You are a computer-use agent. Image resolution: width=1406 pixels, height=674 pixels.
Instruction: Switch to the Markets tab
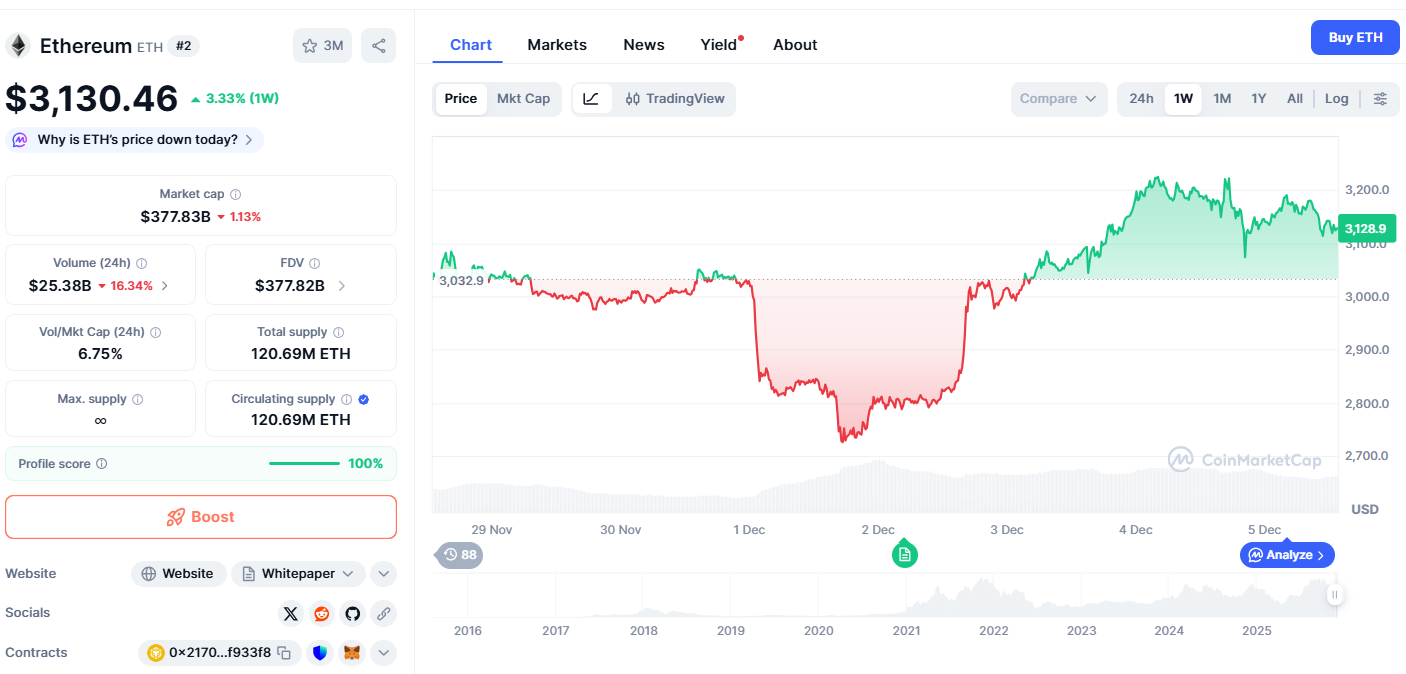(557, 45)
